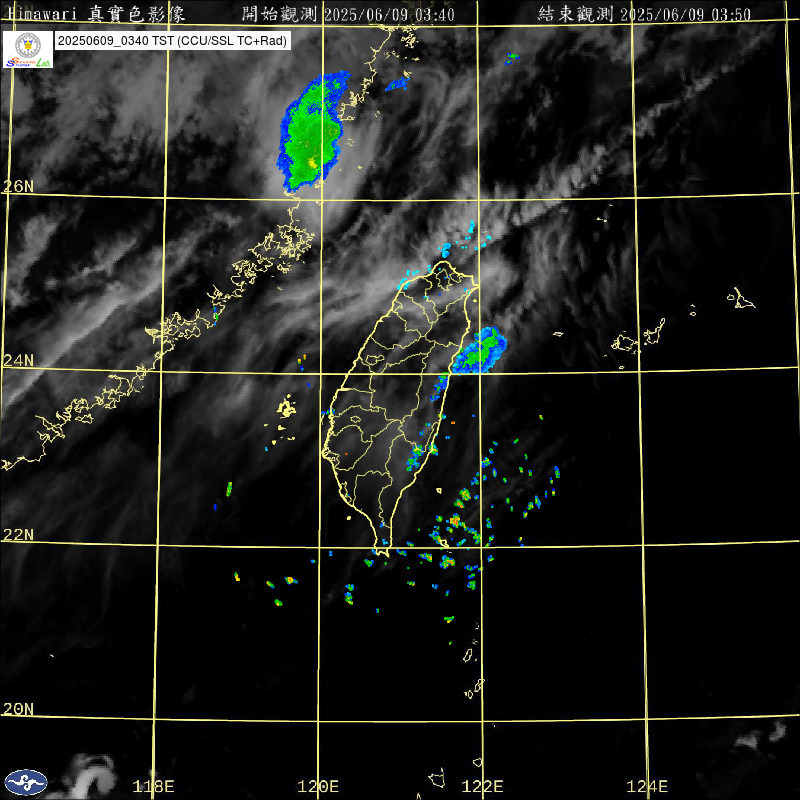Click the Central Weather Administration logo
The image size is (800, 800).
click(26, 782)
